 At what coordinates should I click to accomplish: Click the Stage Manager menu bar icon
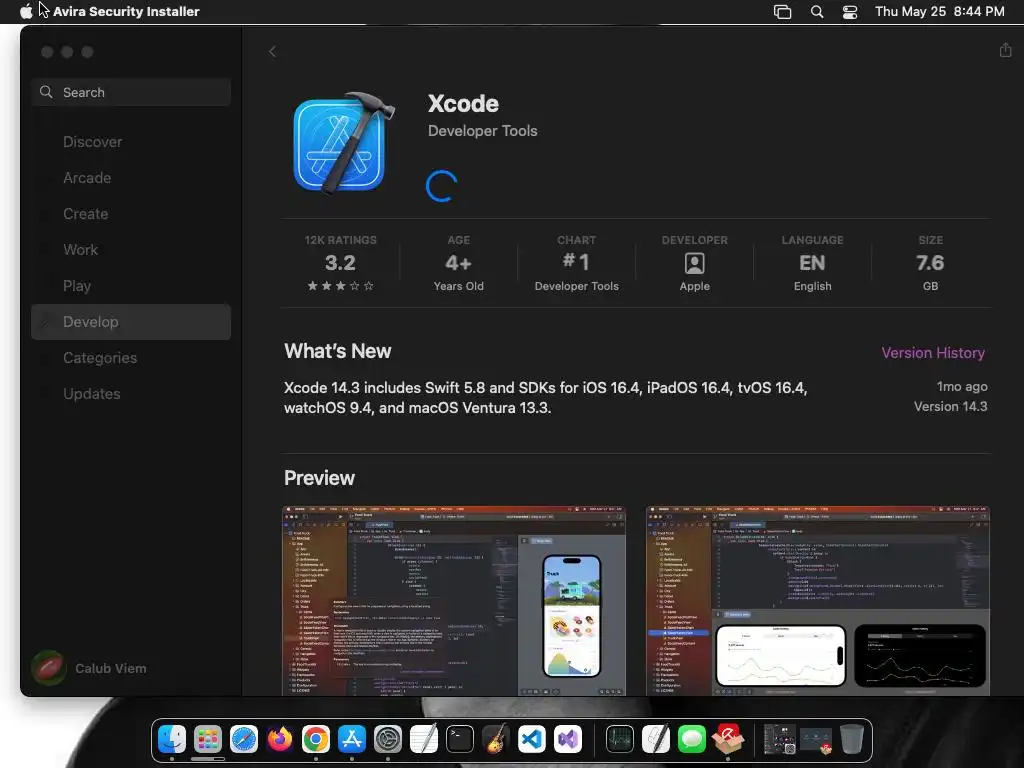[x=782, y=11]
